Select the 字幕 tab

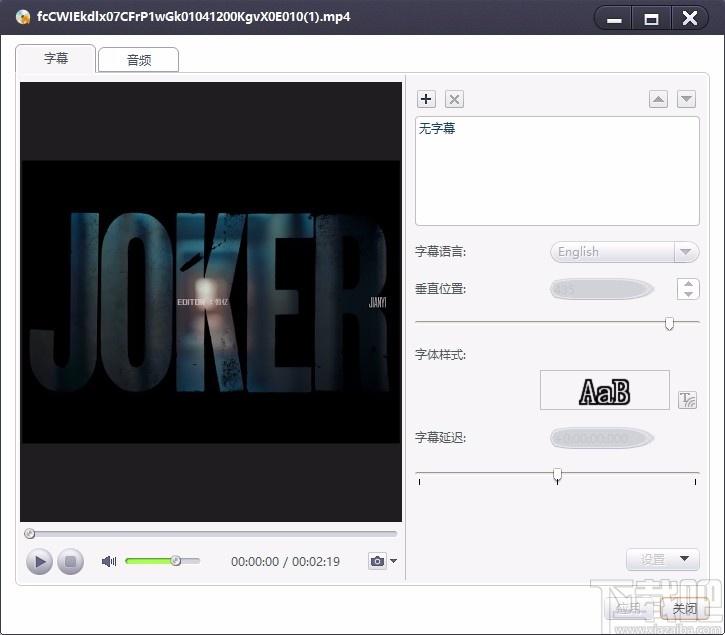(56, 59)
